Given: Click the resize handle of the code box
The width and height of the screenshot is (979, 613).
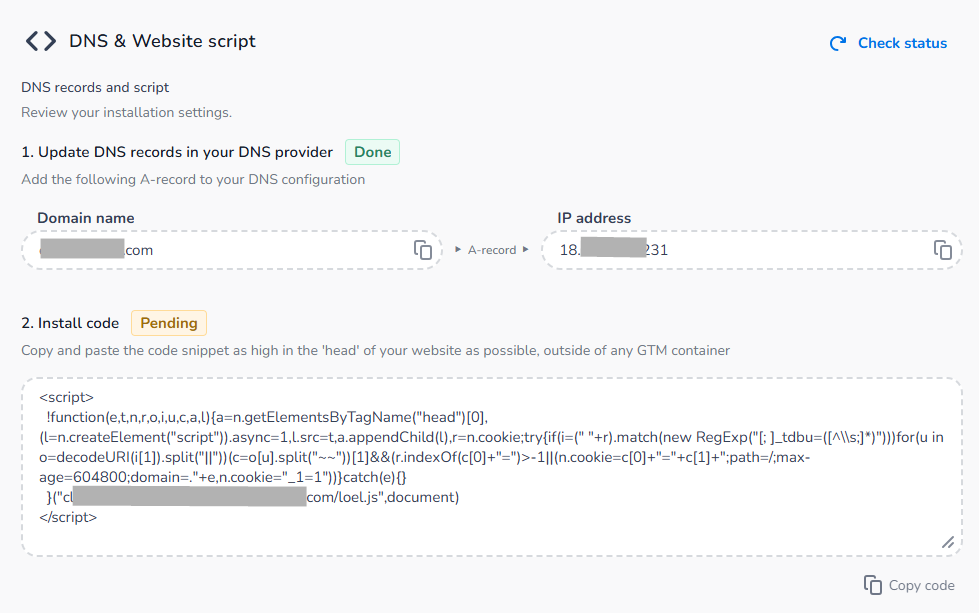Looking at the screenshot, I should pyautogui.click(x=948, y=542).
